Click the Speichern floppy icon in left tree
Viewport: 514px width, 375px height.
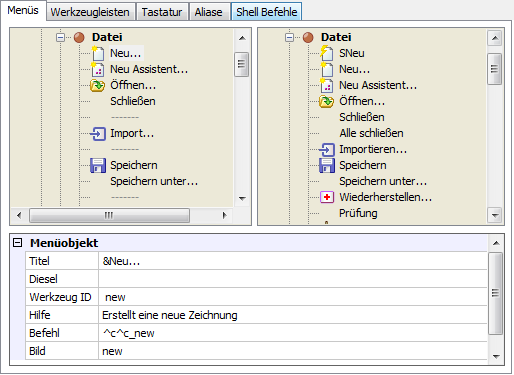[98, 165]
